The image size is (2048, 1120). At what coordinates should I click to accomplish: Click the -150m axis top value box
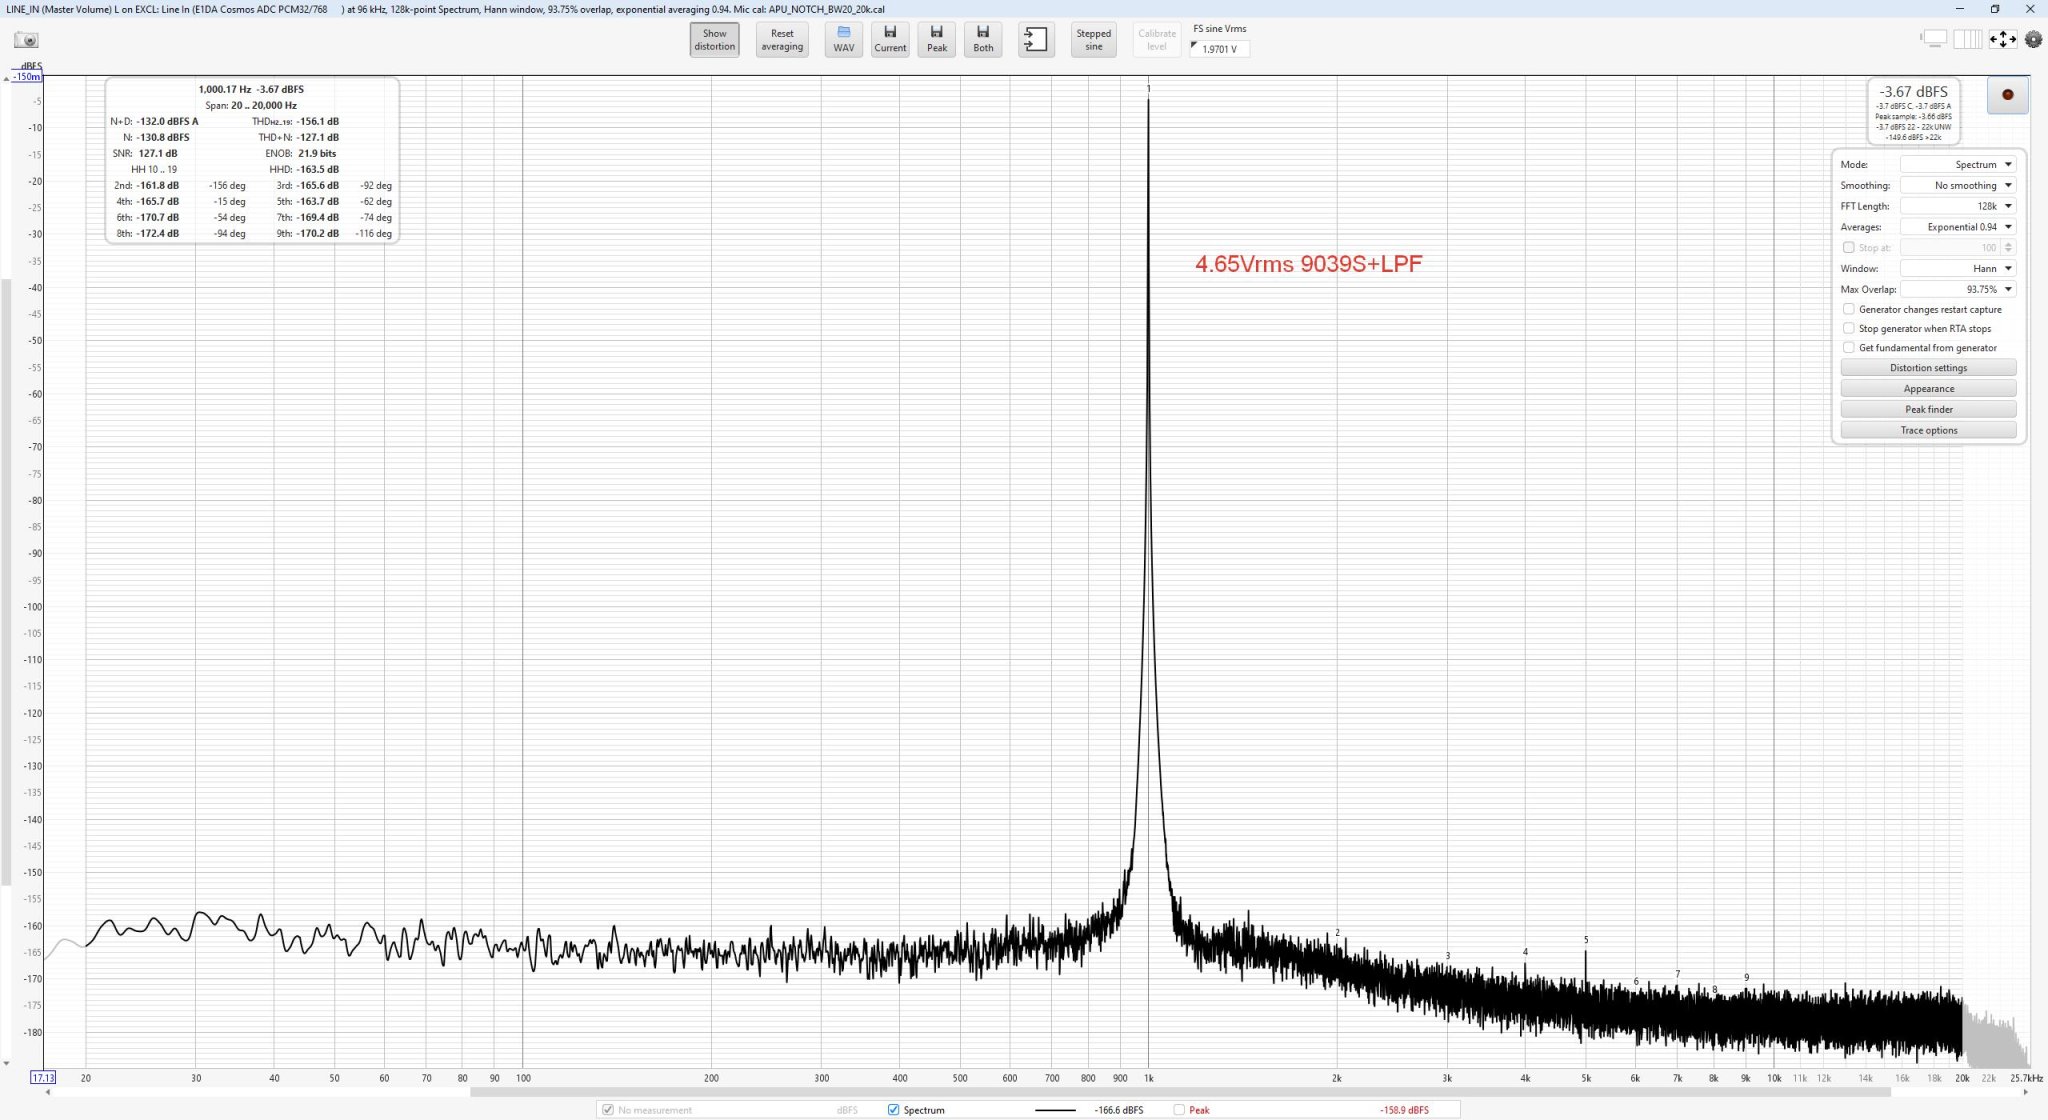coord(27,77)
